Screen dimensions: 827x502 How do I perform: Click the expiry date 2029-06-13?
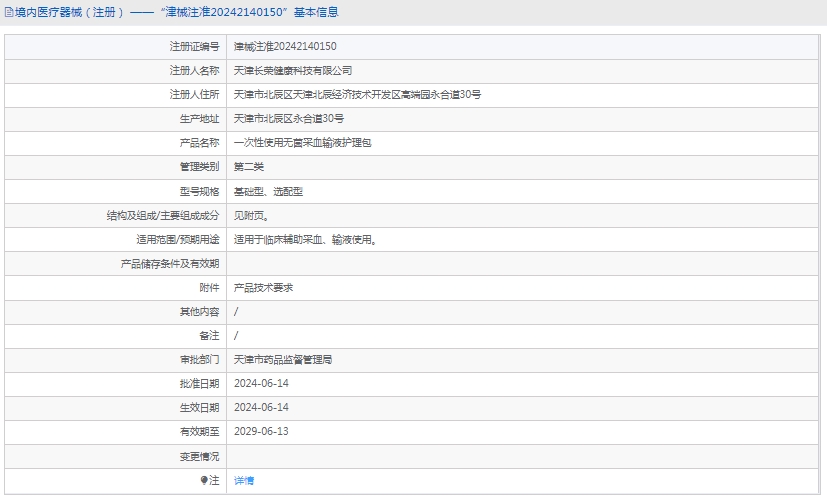click(x=260, y=431)
